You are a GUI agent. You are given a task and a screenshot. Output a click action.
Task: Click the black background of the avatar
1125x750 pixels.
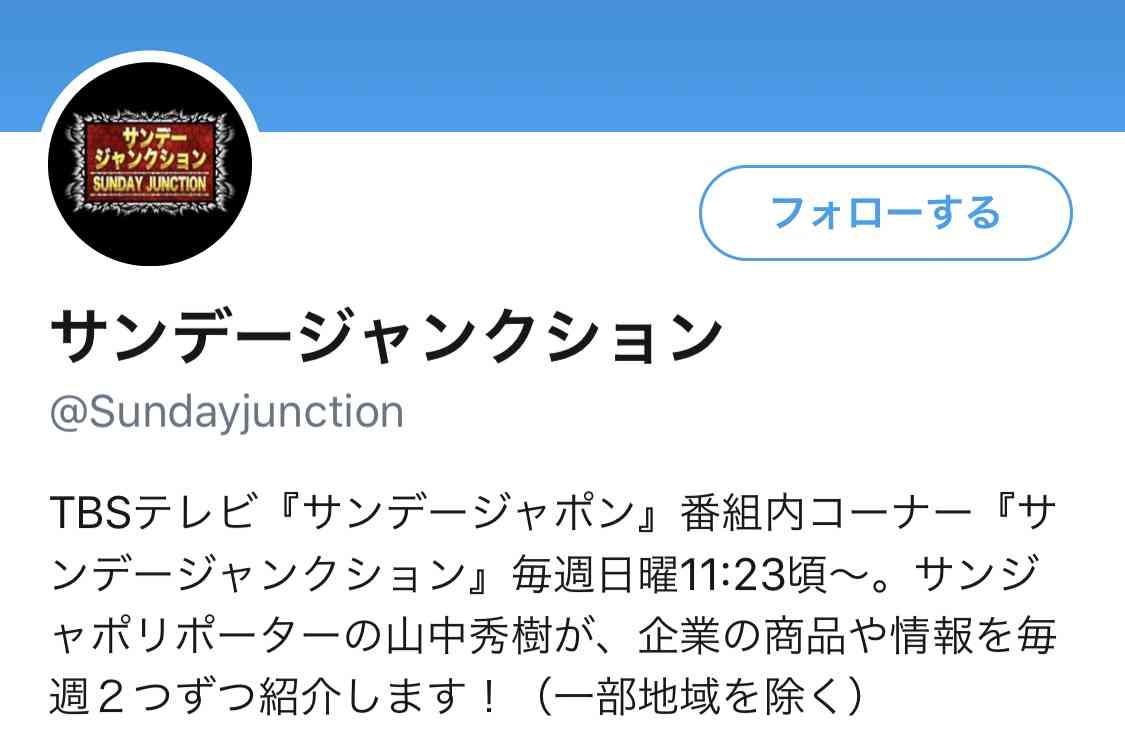(x=150, y=240)
